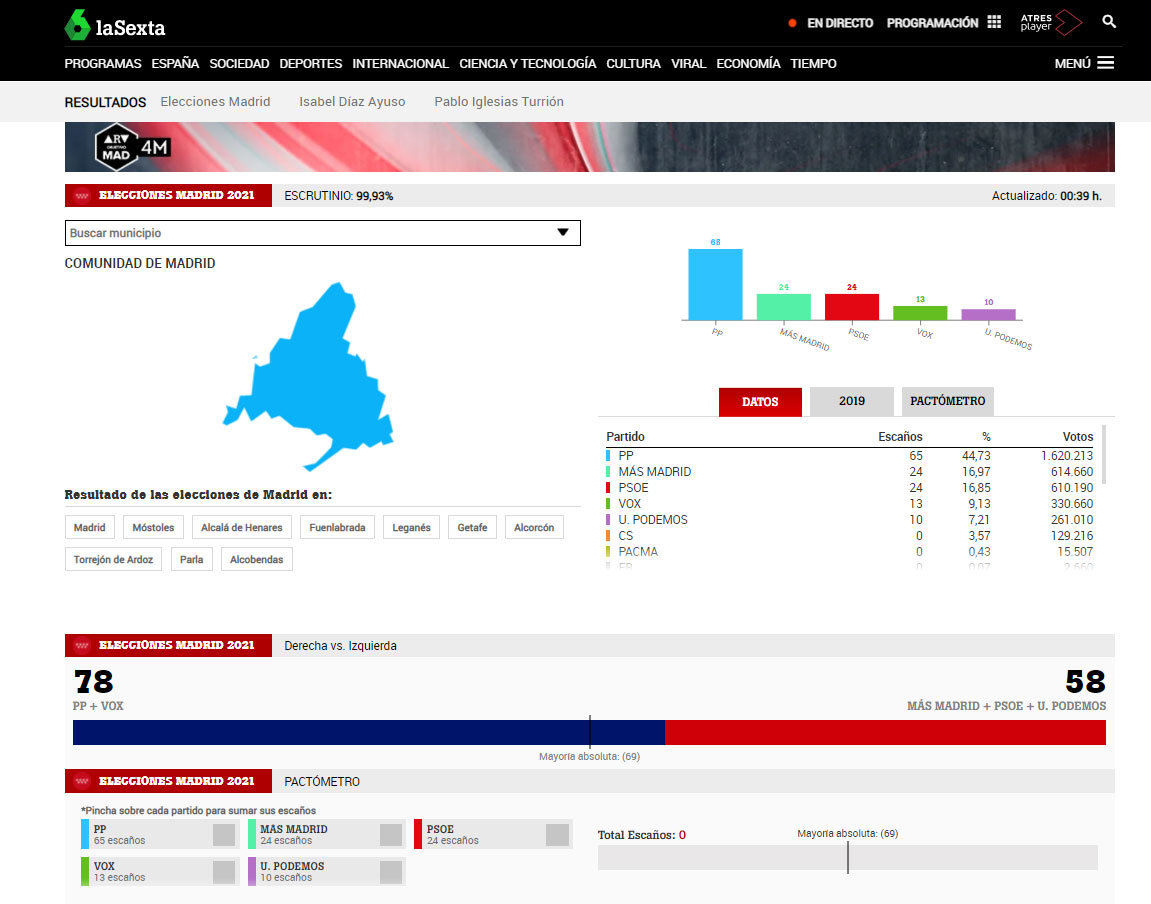Screen dimensions: 1151x904
Task: Open the Elecciones Madrid topic link
Action: (215, 102)
